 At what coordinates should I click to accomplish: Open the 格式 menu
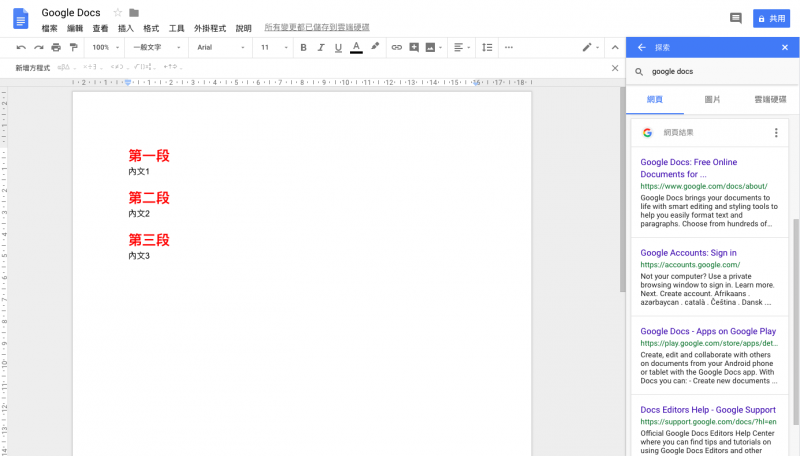point(151,29)
